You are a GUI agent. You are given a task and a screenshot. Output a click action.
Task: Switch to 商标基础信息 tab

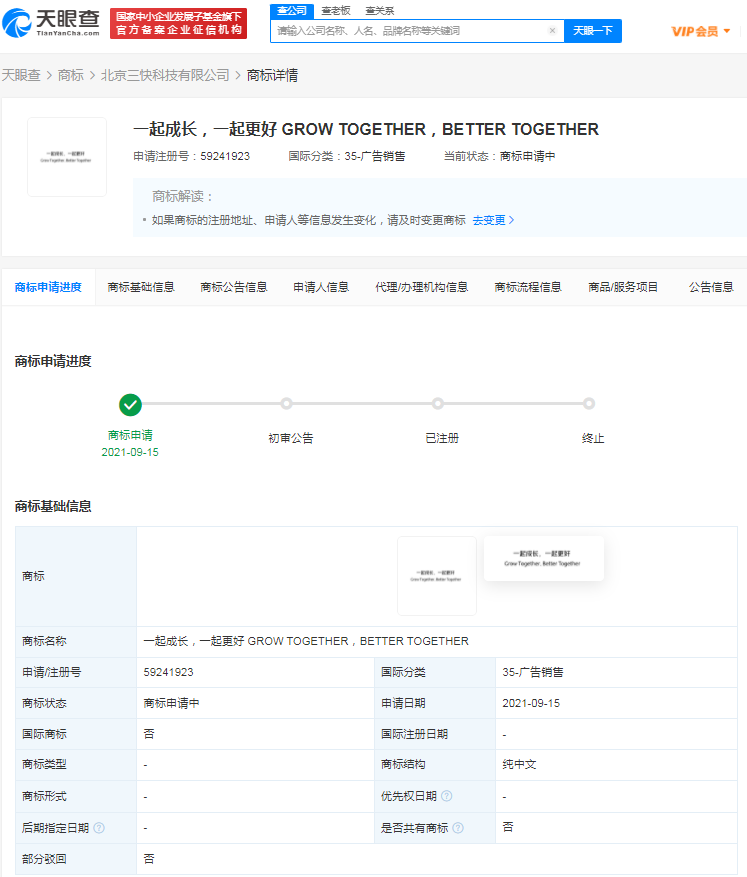coord(141,287)
